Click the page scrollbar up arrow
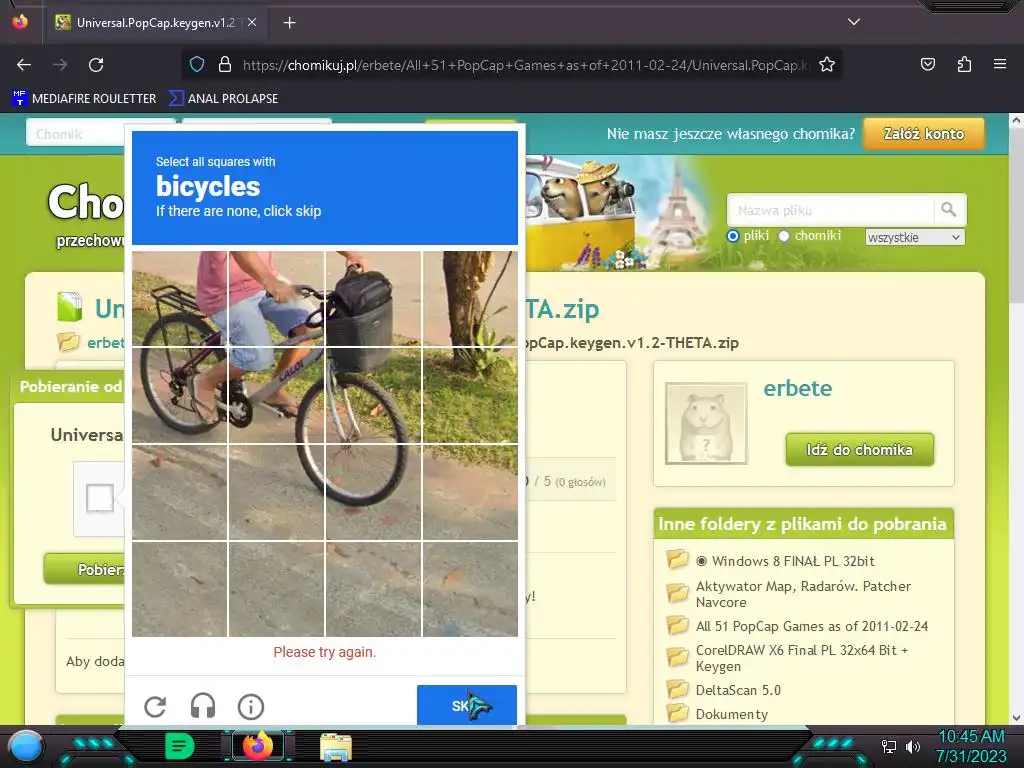The height and width of the screenshot is (768, 1024). [x=1016, y=120]
